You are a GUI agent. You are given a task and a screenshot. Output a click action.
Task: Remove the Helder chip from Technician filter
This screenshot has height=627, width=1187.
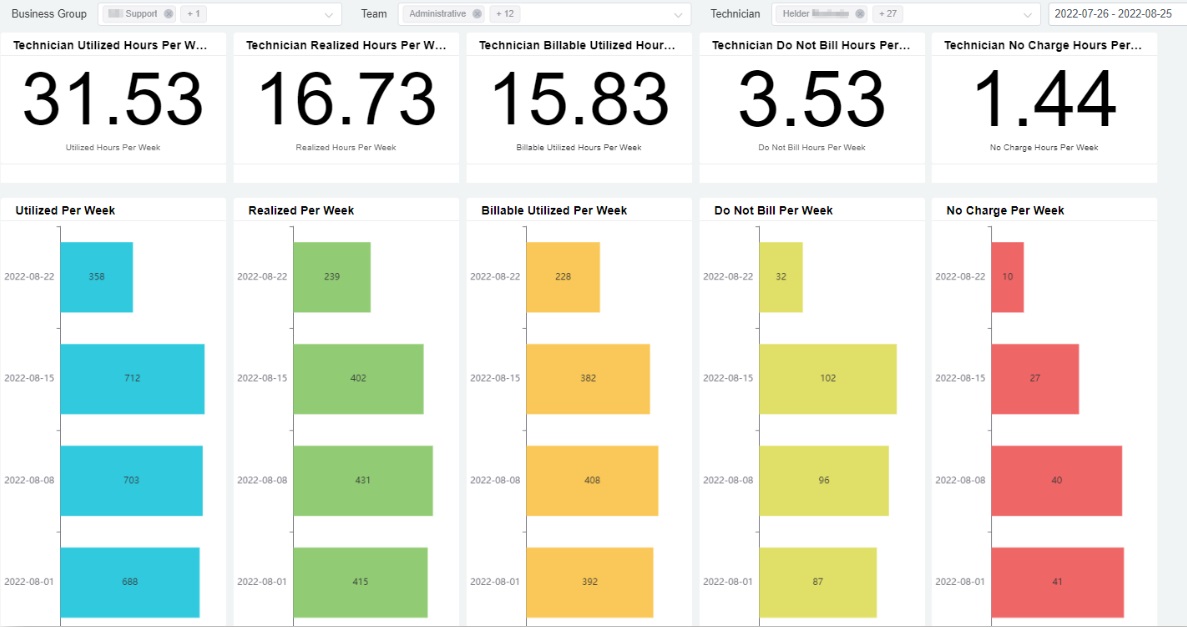click(x=858, y=13)
